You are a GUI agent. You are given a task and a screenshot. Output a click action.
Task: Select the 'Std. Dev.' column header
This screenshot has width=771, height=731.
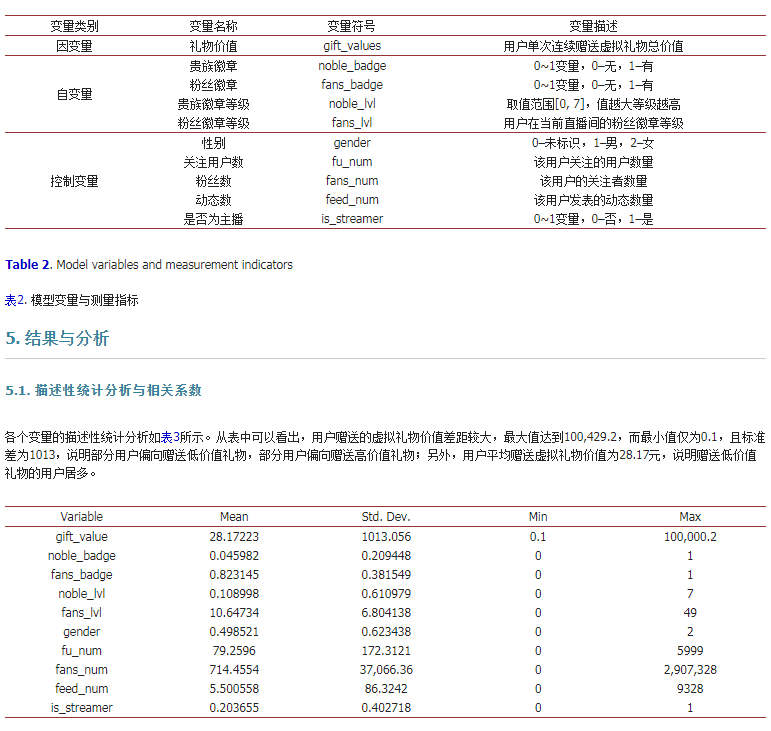[x=386, y=517]
